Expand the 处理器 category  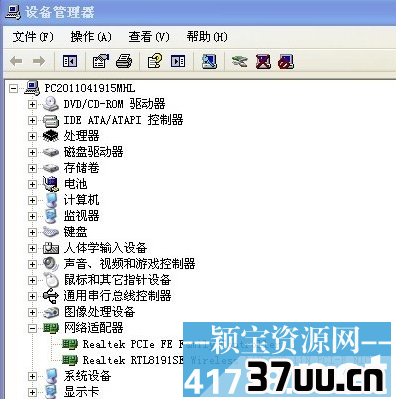coord(32,136)
